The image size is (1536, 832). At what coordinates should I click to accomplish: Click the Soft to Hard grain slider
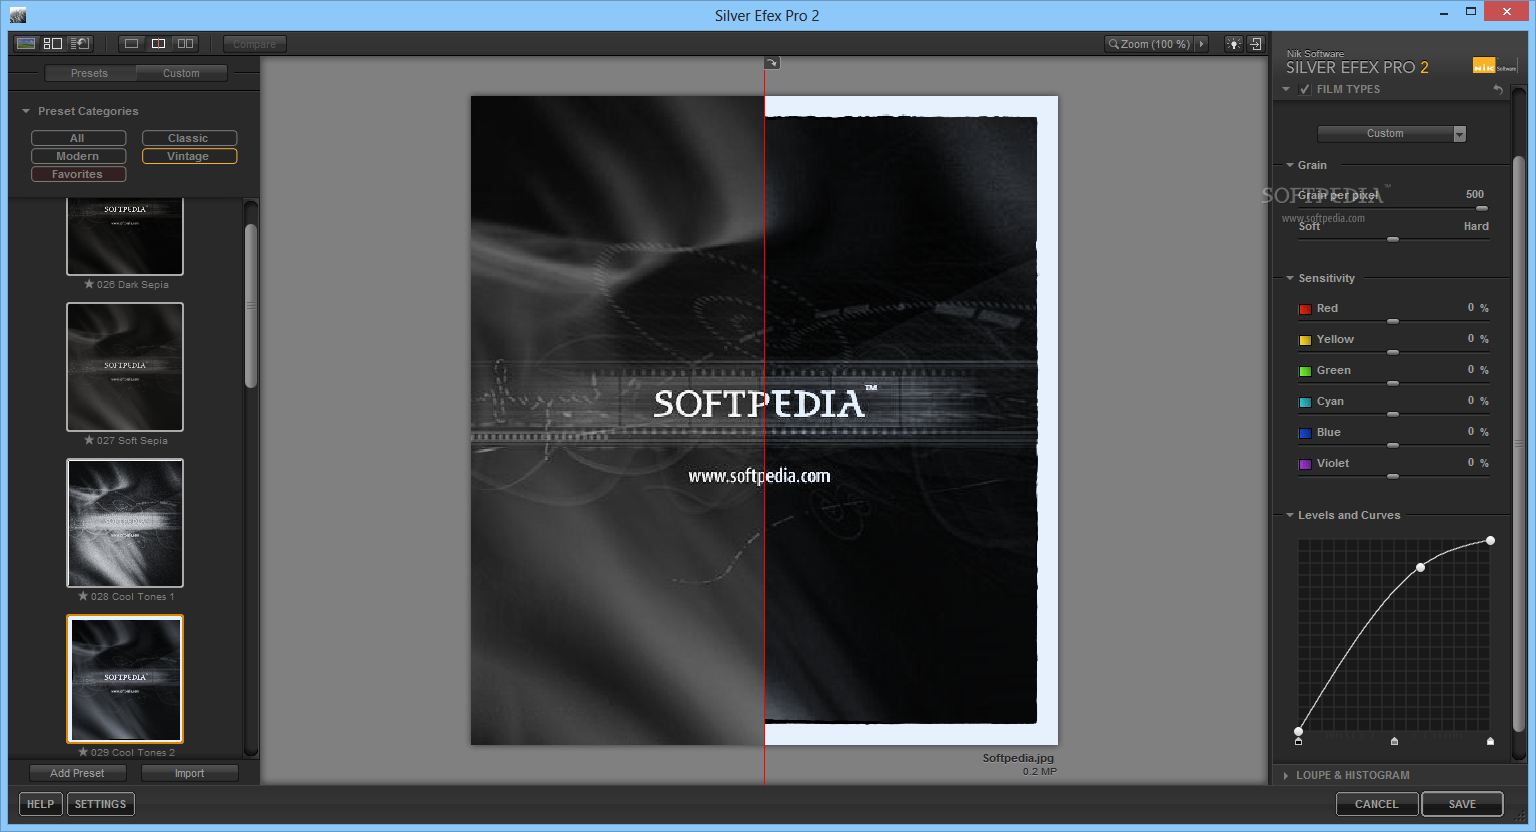1393,239
